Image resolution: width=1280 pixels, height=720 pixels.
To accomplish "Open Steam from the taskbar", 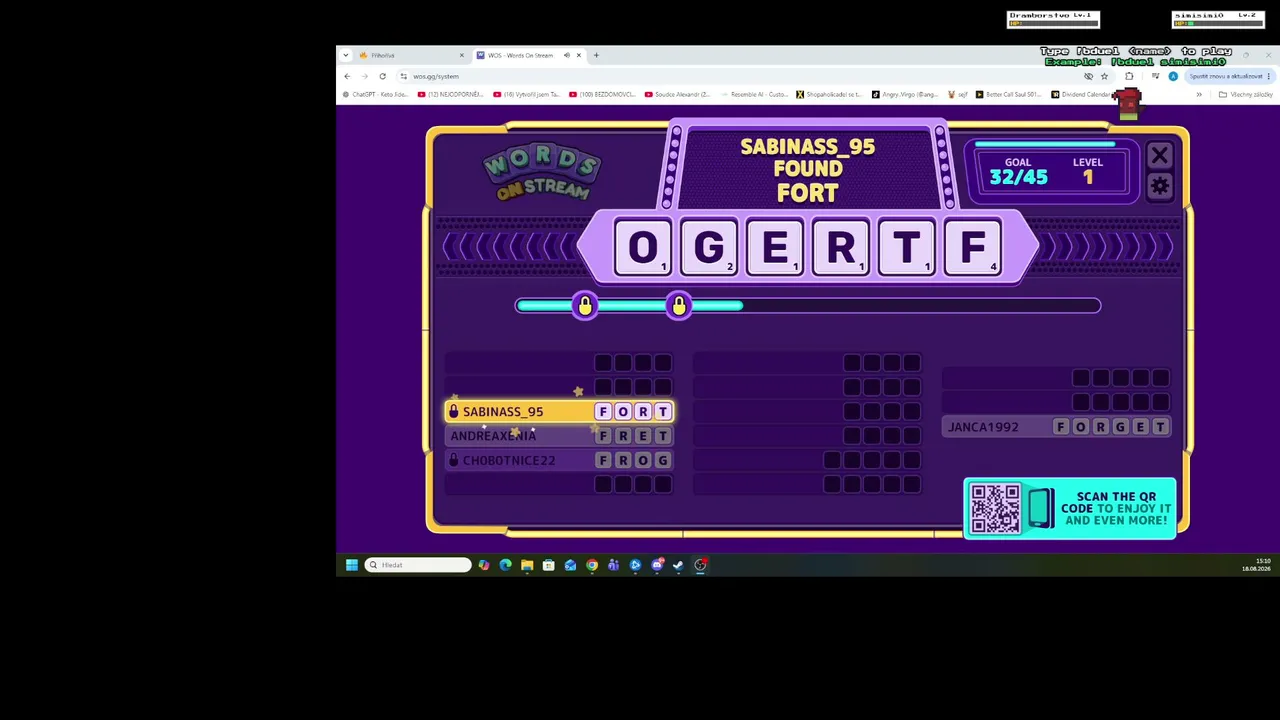I will tap(678, 565).
